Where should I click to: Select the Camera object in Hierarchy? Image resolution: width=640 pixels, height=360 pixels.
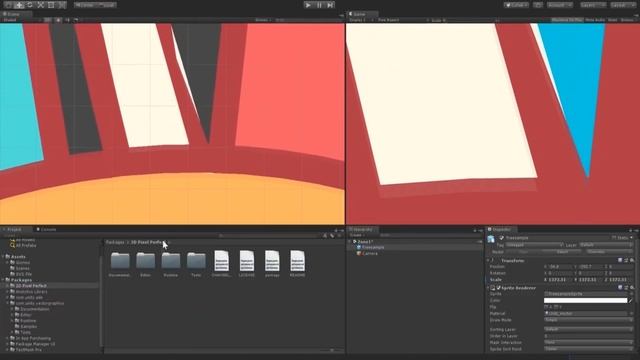[x=369, y=253]
